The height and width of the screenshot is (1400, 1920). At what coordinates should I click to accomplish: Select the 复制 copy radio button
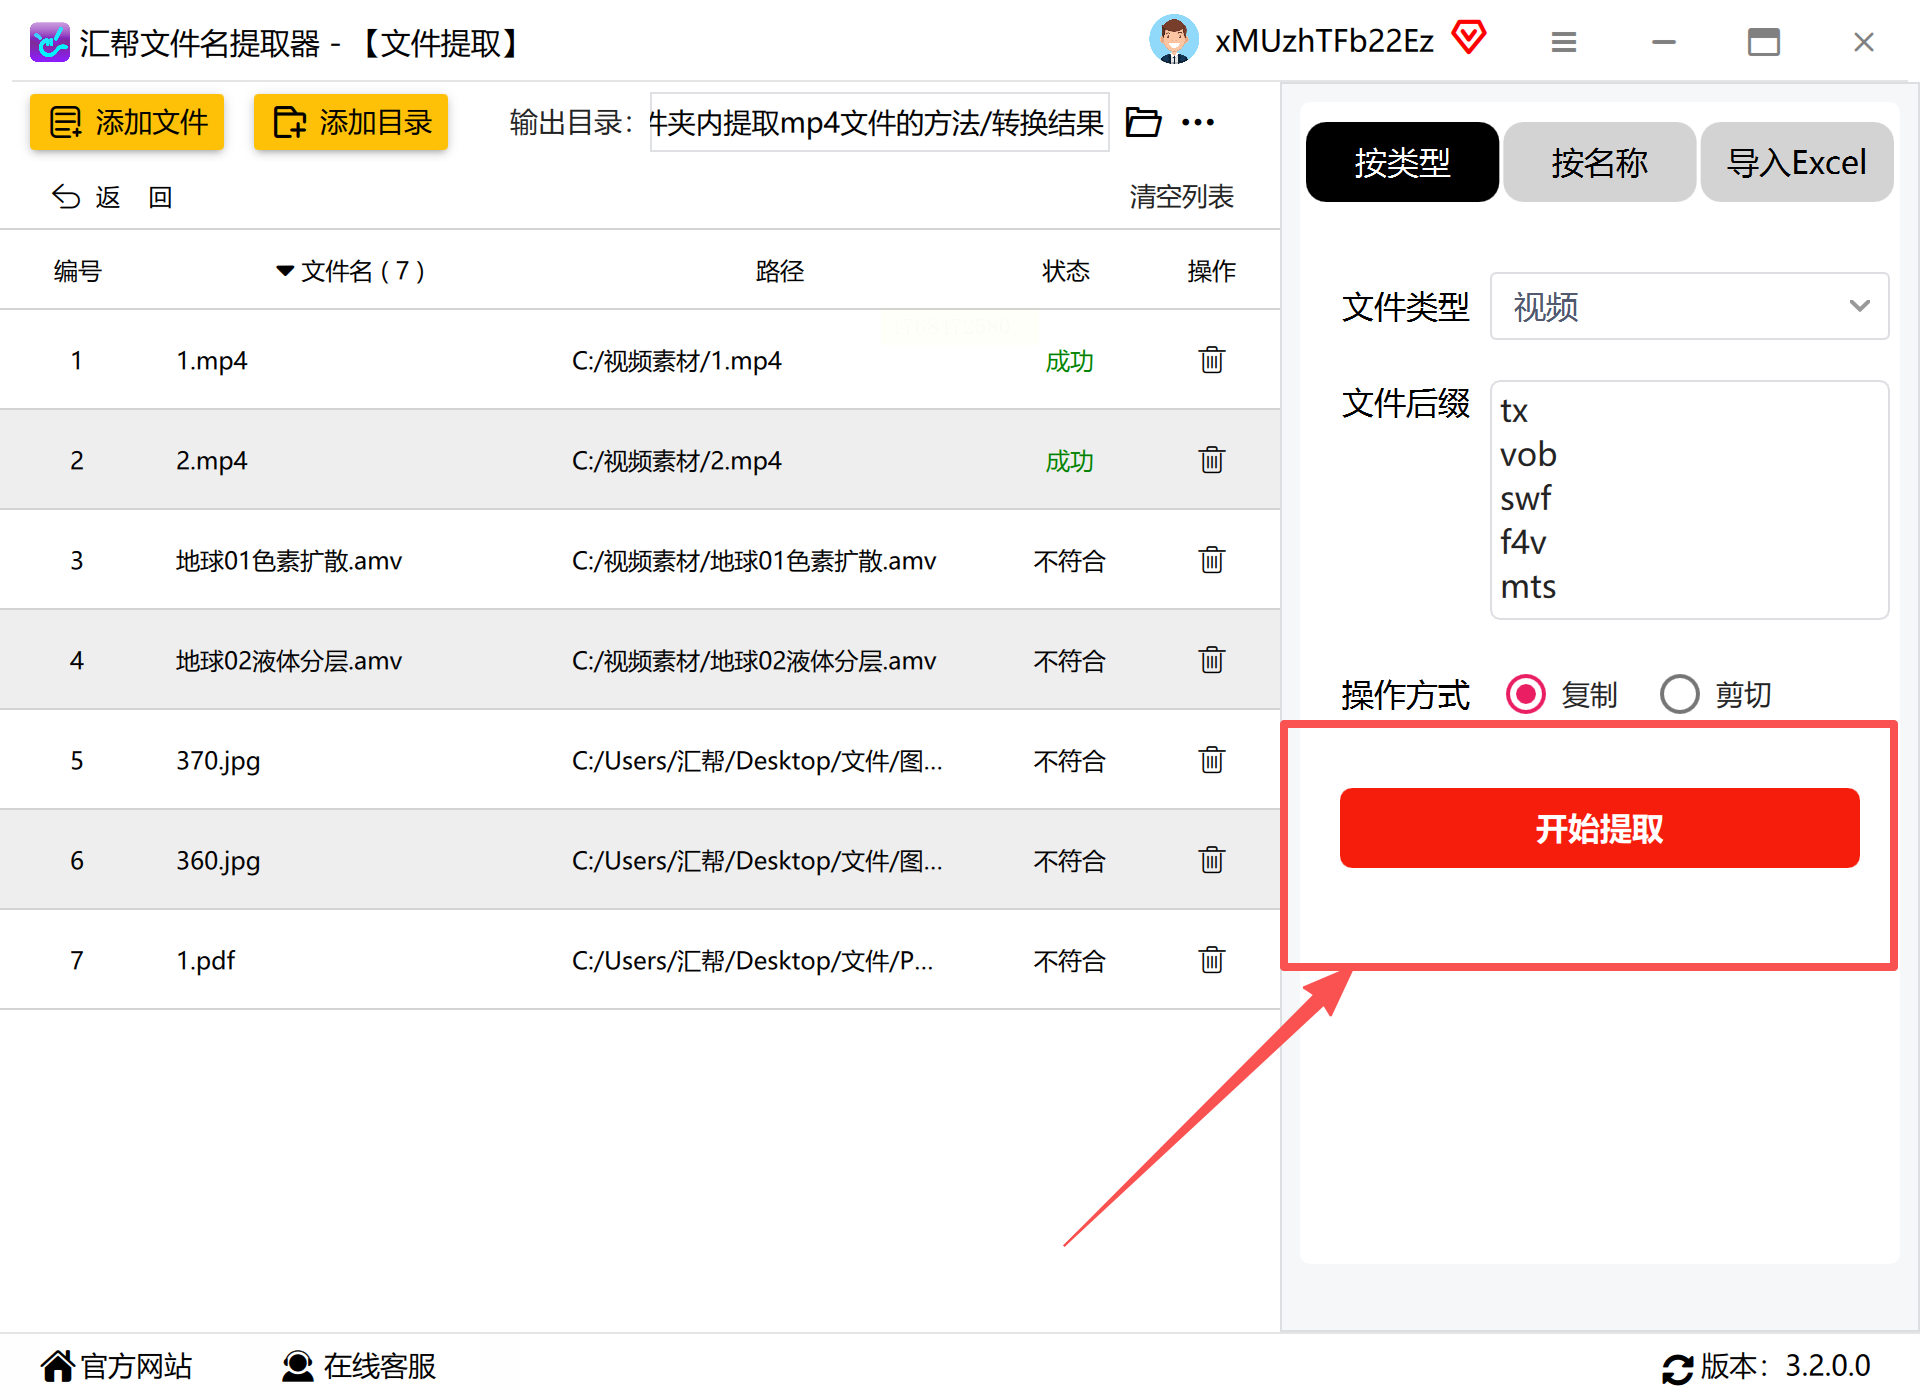pos(1526,694)
